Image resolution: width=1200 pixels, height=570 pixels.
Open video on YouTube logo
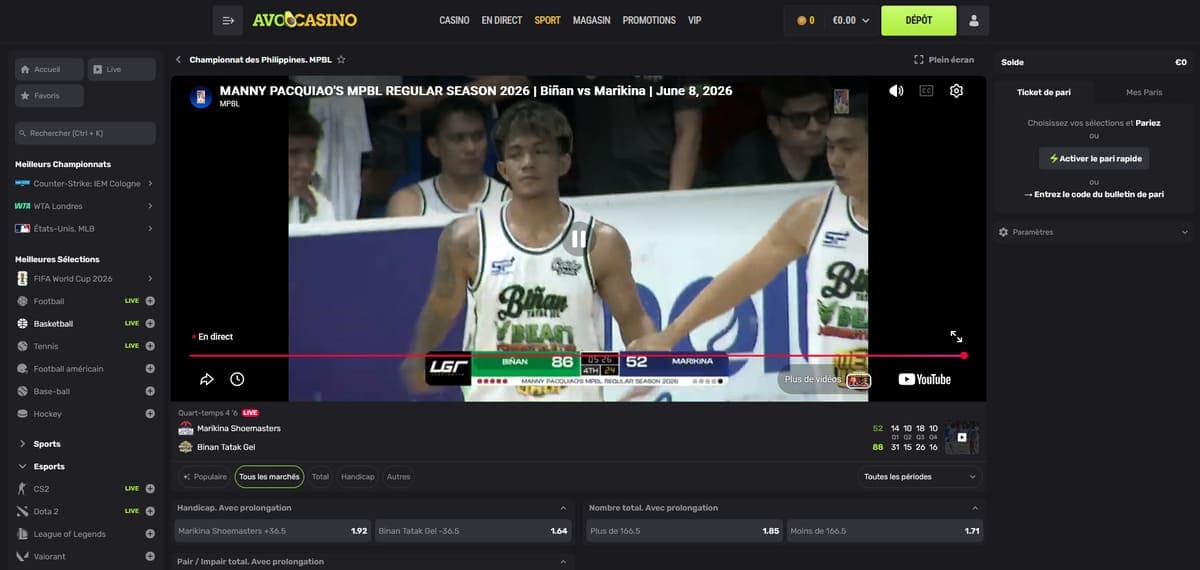(924, 379)
